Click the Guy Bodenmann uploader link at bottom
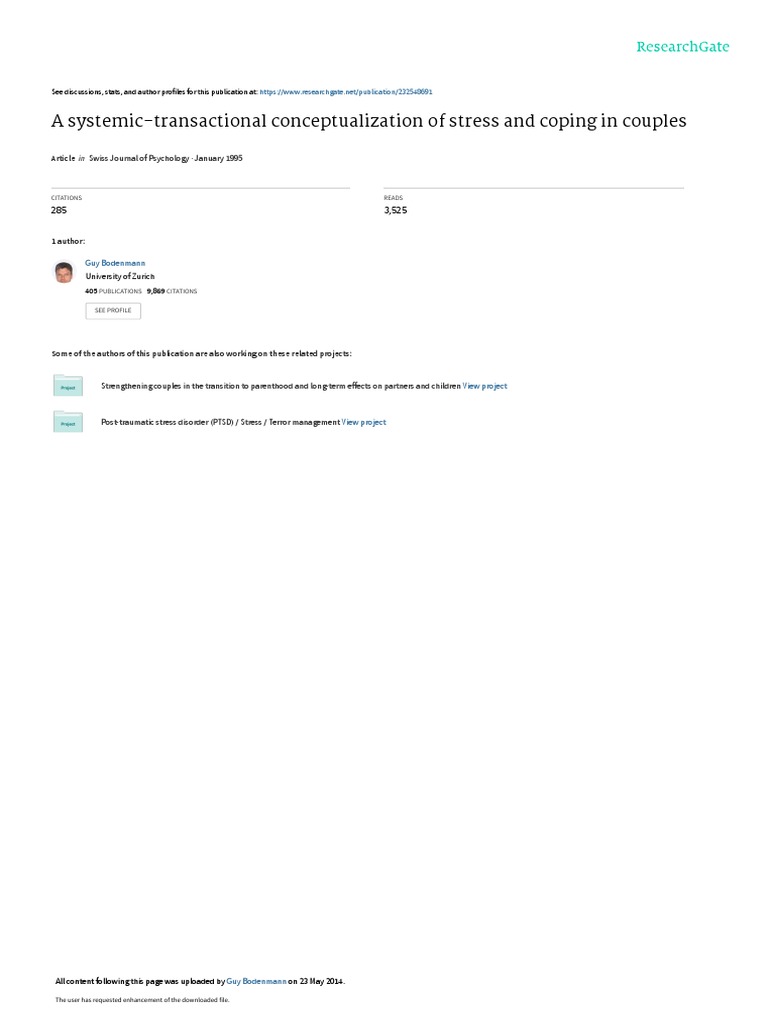This screenshot has width=768, height=1024. click(256, 981)
